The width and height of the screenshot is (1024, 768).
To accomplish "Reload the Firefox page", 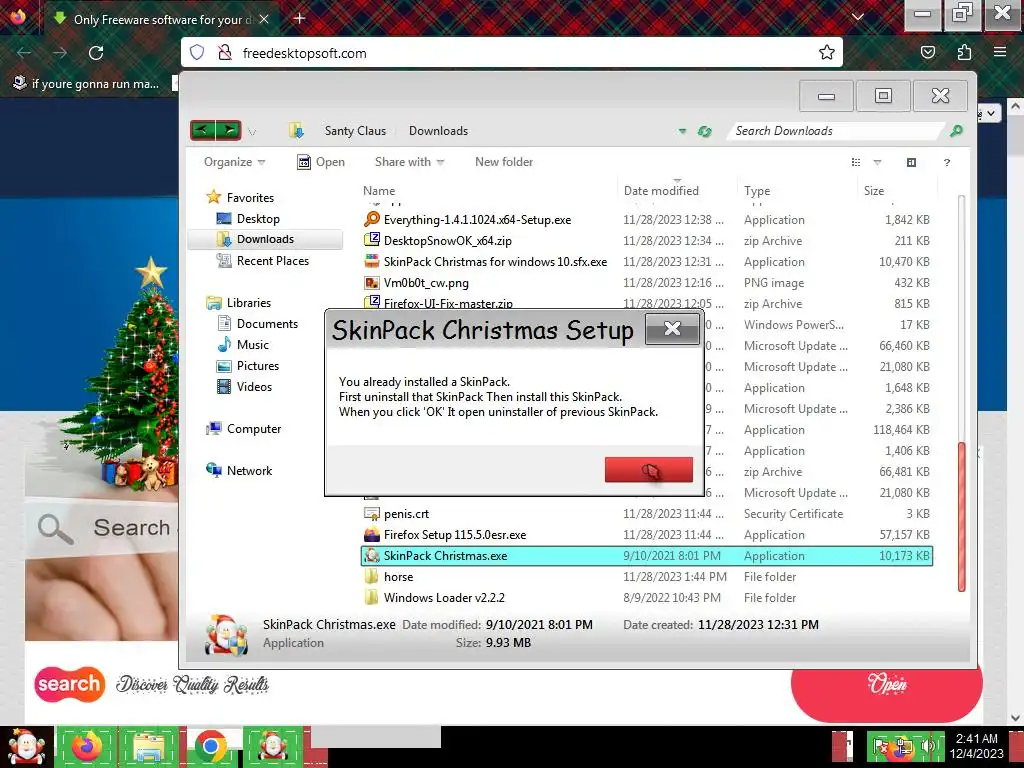I will tap(96, 53).
